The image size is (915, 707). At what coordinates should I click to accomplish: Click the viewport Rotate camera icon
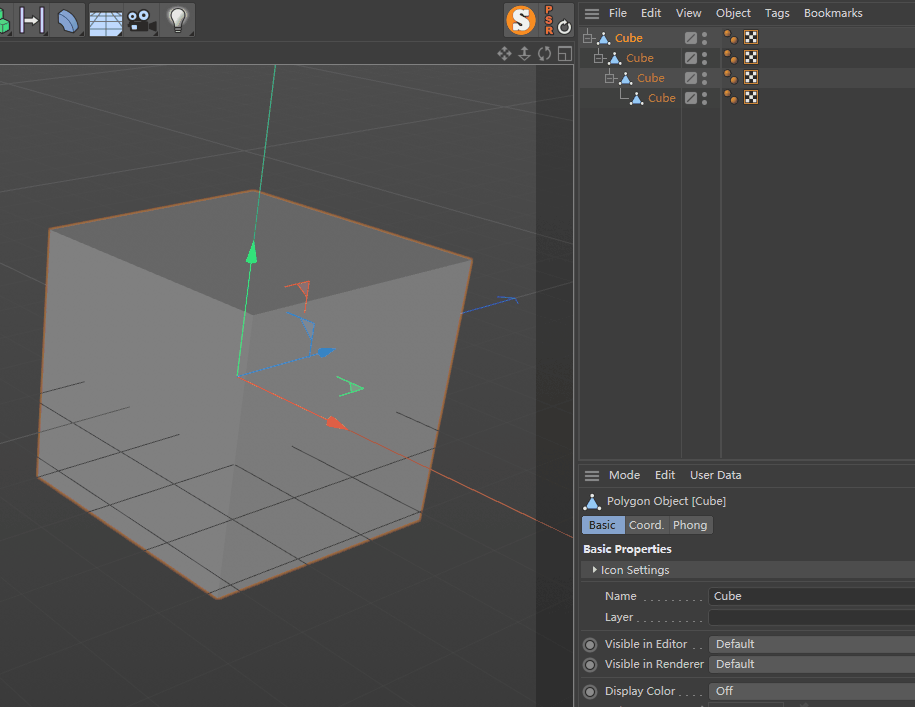(544, 54)
